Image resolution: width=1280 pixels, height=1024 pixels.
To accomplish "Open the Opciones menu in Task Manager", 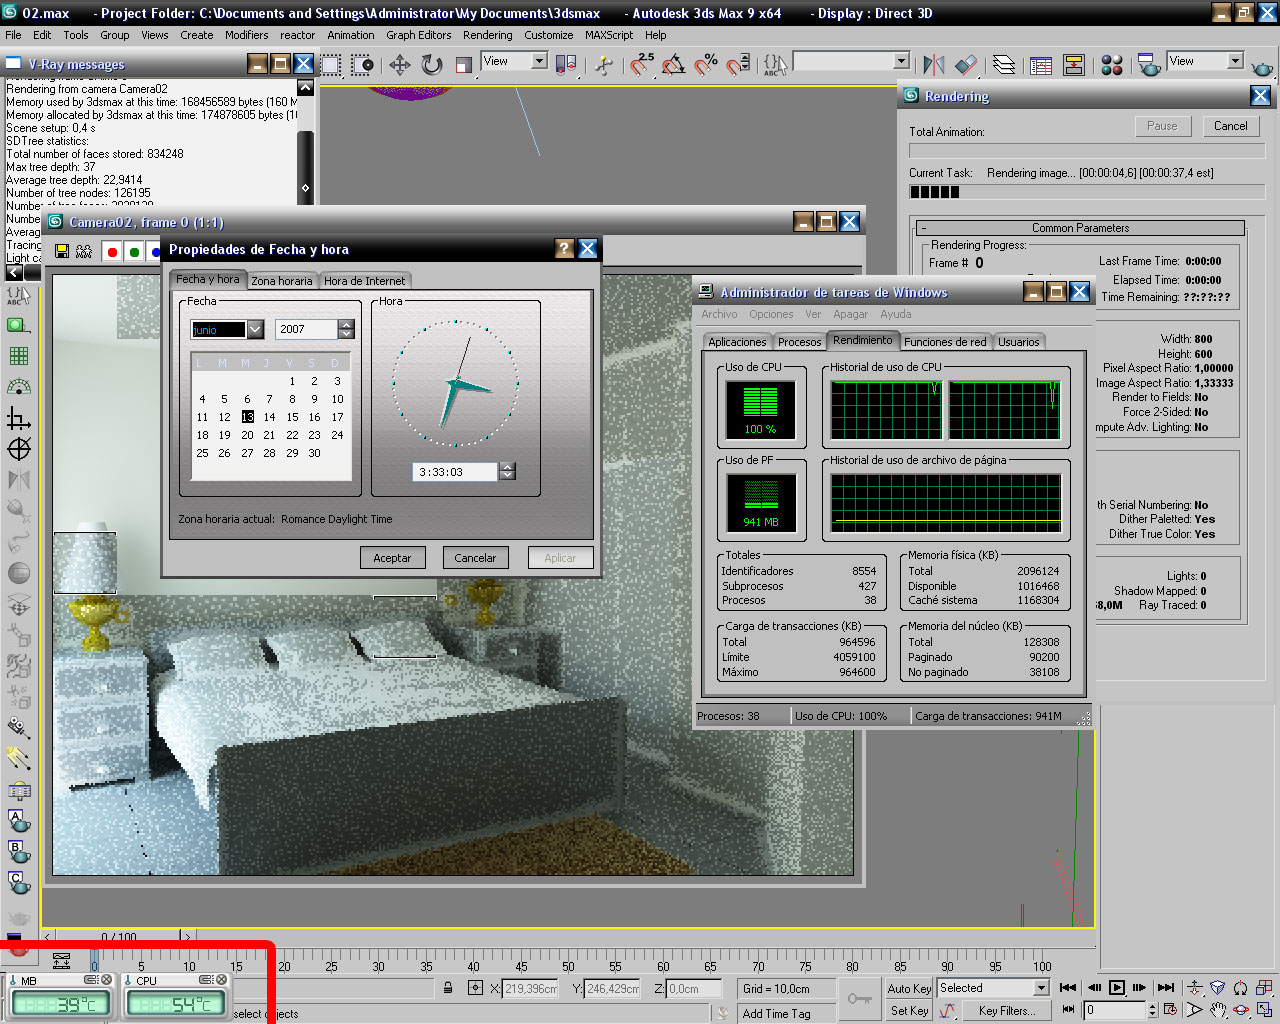I will pos(771,314).
